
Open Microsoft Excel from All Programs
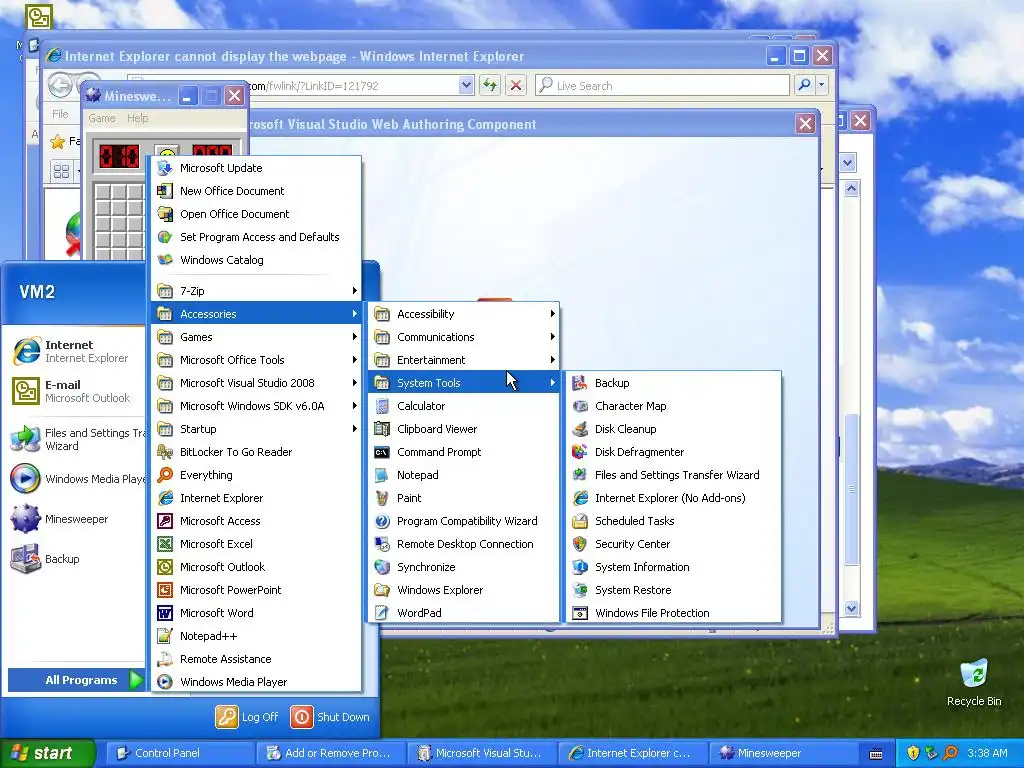tap(256, 543)
